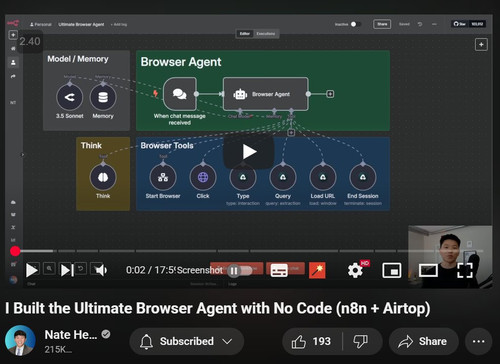Viewport: 500px width, 364px height.
Task: Turn on subtitles/closed captions
Action: coord(279,270)
